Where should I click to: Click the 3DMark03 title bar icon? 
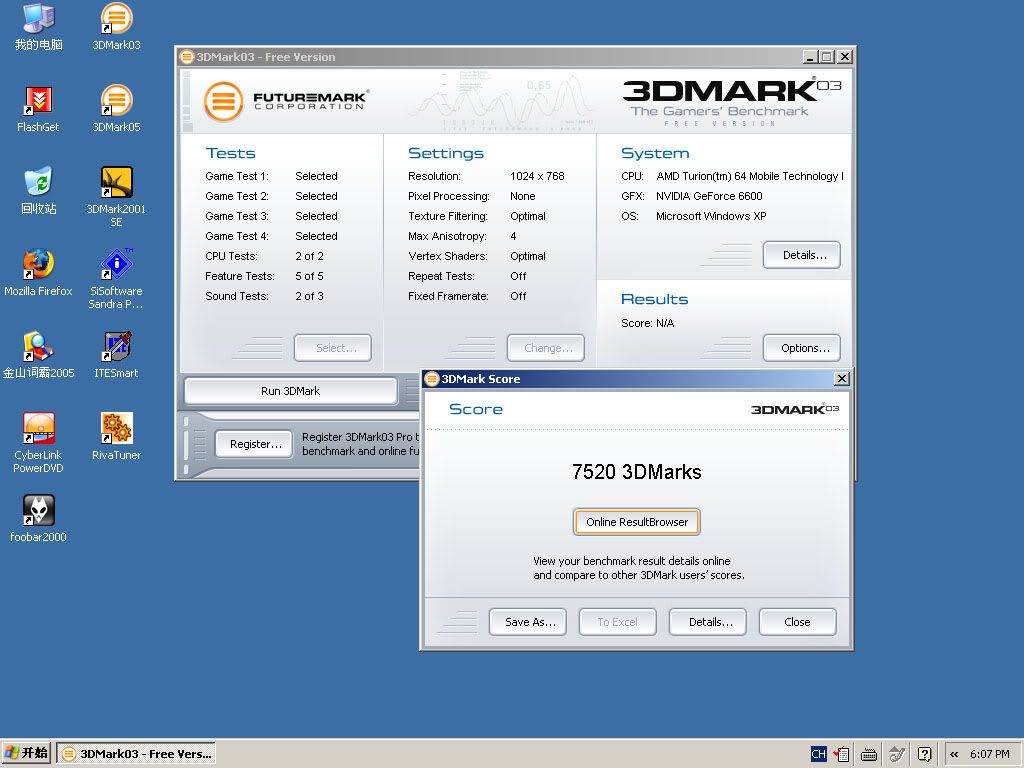[187, 57]
